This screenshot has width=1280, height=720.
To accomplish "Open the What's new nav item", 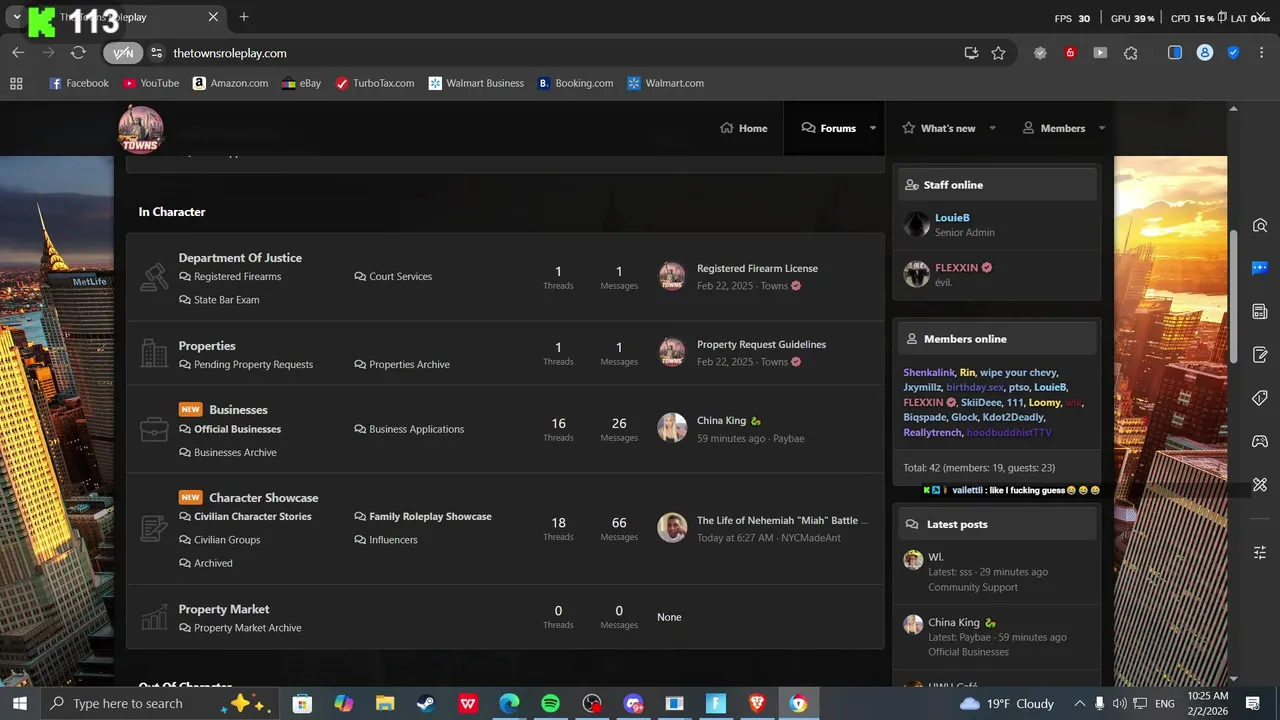I will [x=938, y=128].
